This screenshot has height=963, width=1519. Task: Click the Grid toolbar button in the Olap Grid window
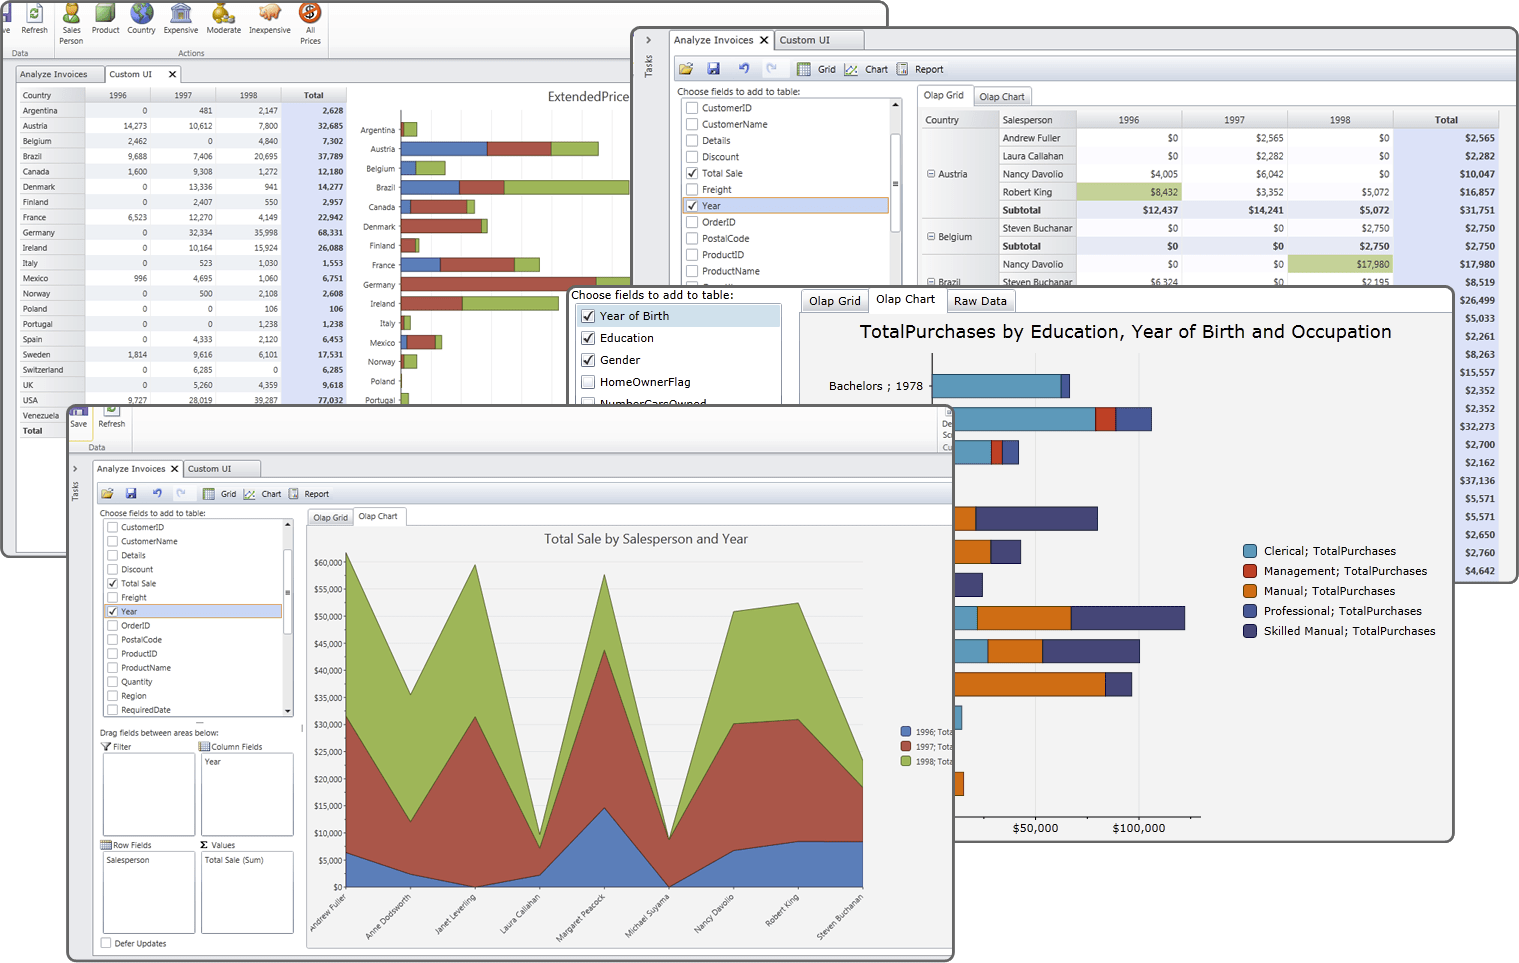point(816,69)
